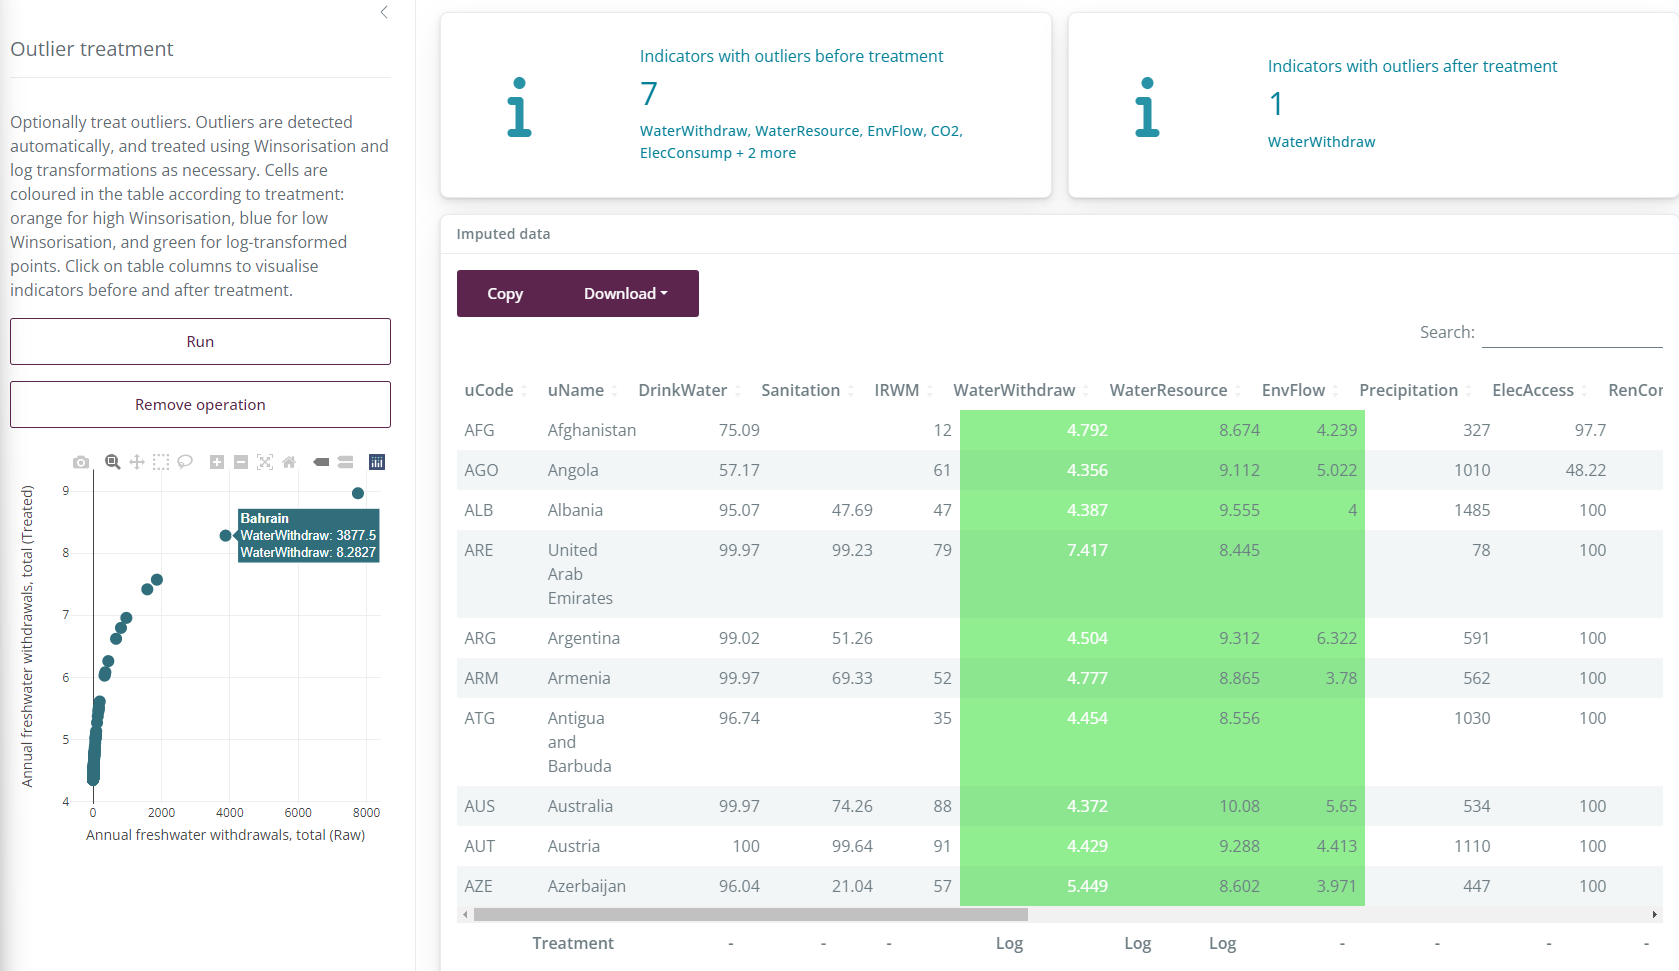Click Angola ElecAccess value 48.22
This screenshot has height=971, width=1679.
(1586, 470)
